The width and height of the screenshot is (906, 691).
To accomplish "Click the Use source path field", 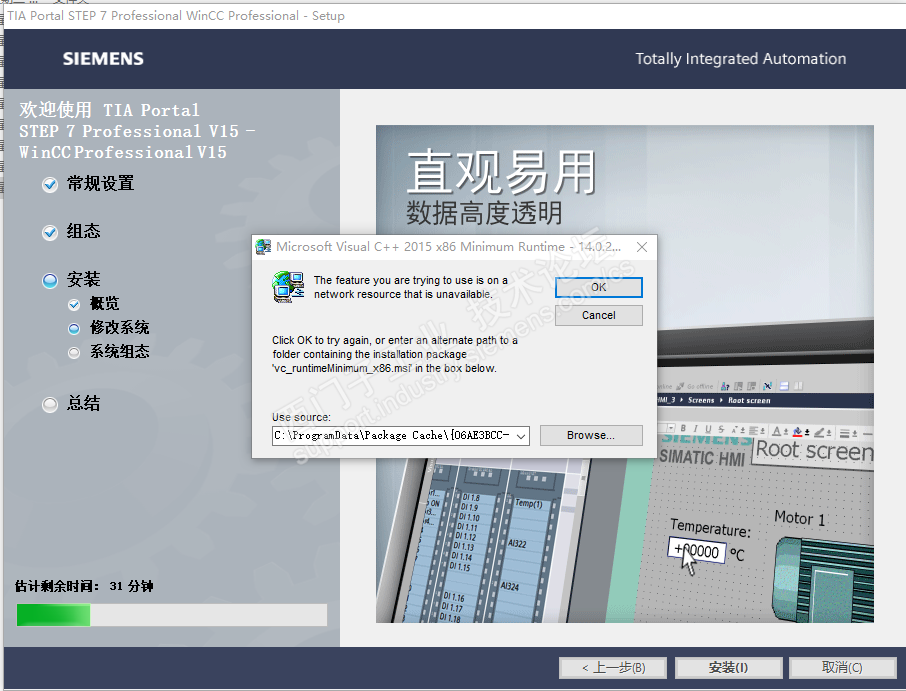I will 400,436.
